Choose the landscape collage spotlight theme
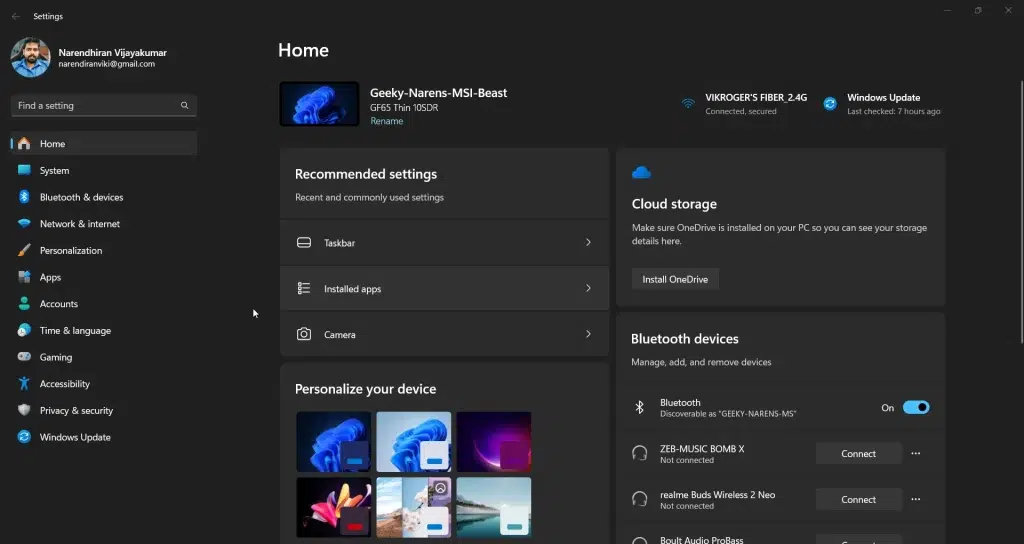Screen dimensions: 1024x544 click(413, 507)
